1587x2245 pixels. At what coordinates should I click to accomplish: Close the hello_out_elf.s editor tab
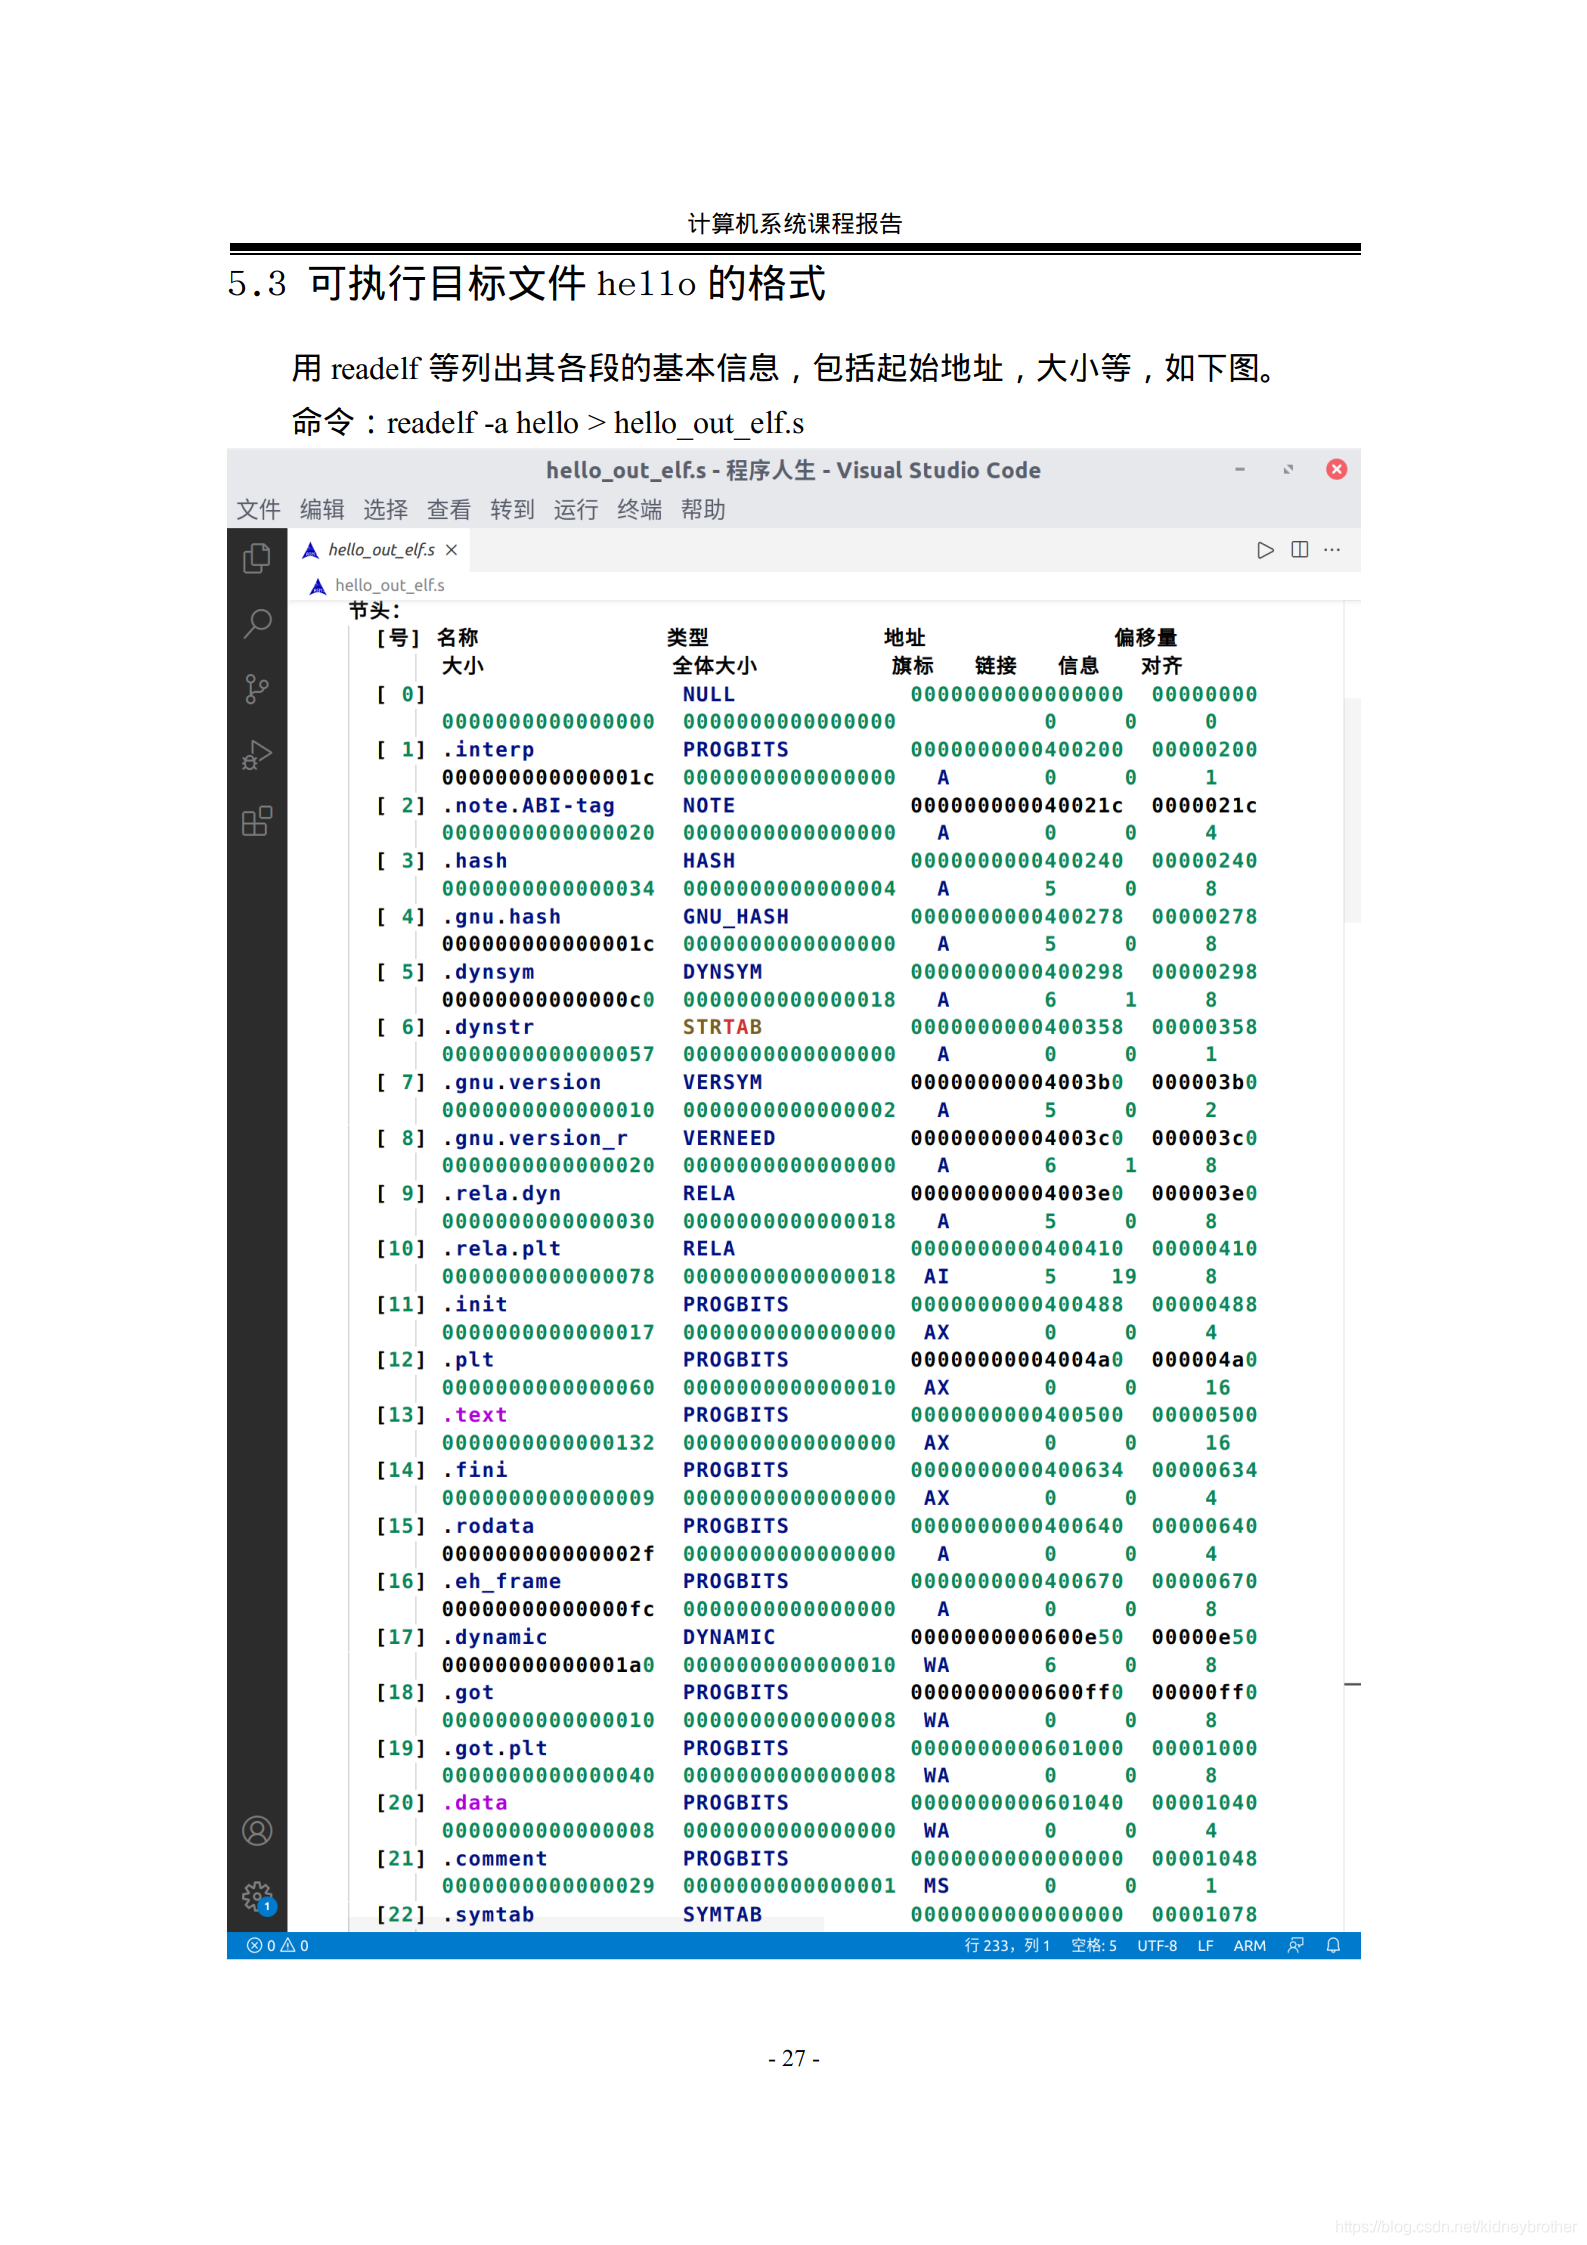451,550
